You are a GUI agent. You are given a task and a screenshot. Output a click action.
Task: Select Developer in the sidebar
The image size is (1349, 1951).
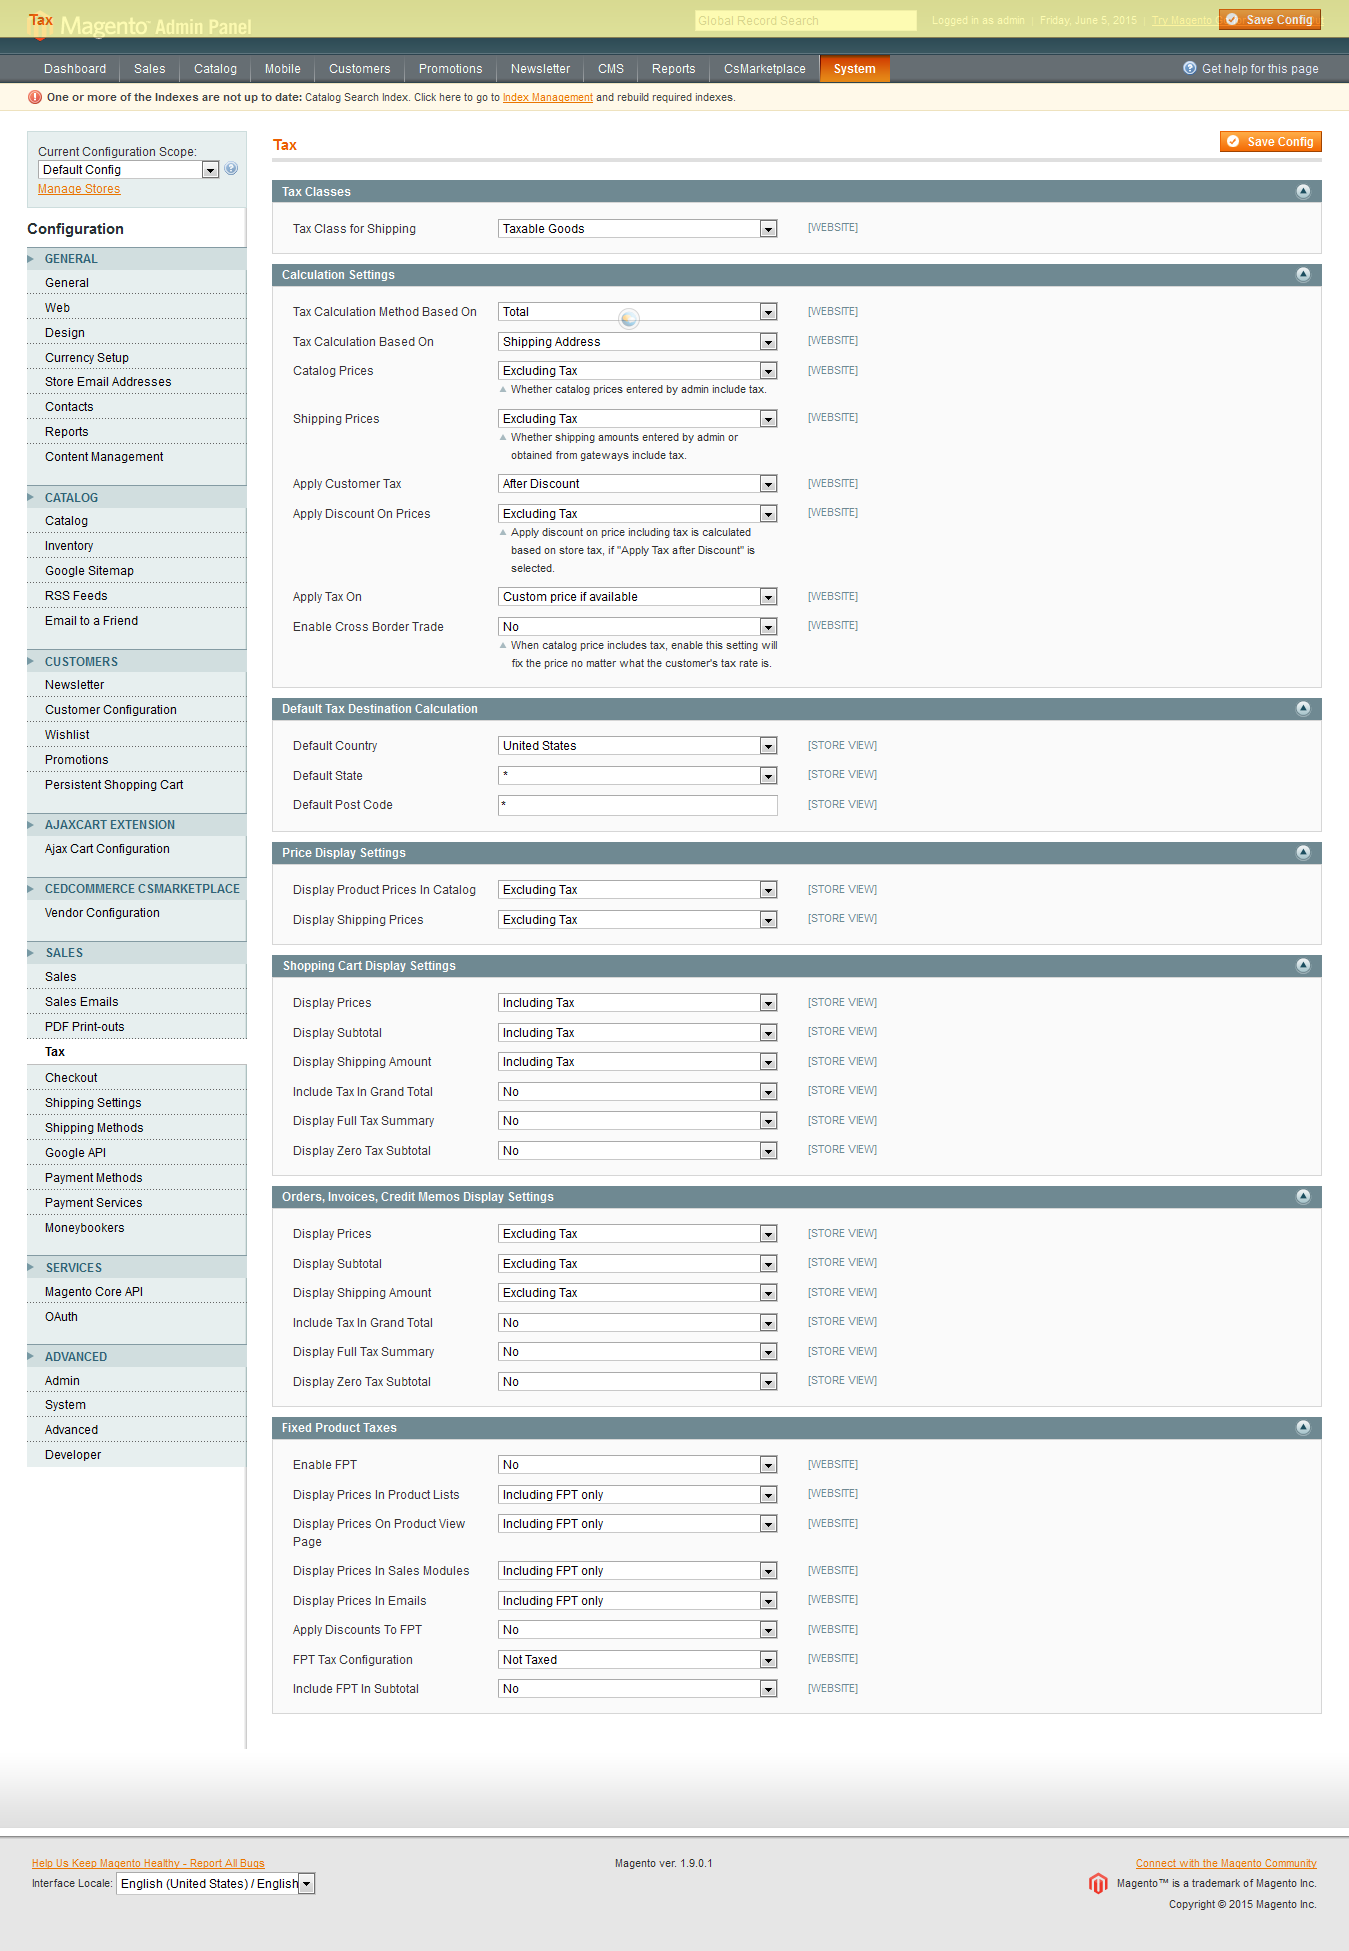click(x=136, y=1455)
